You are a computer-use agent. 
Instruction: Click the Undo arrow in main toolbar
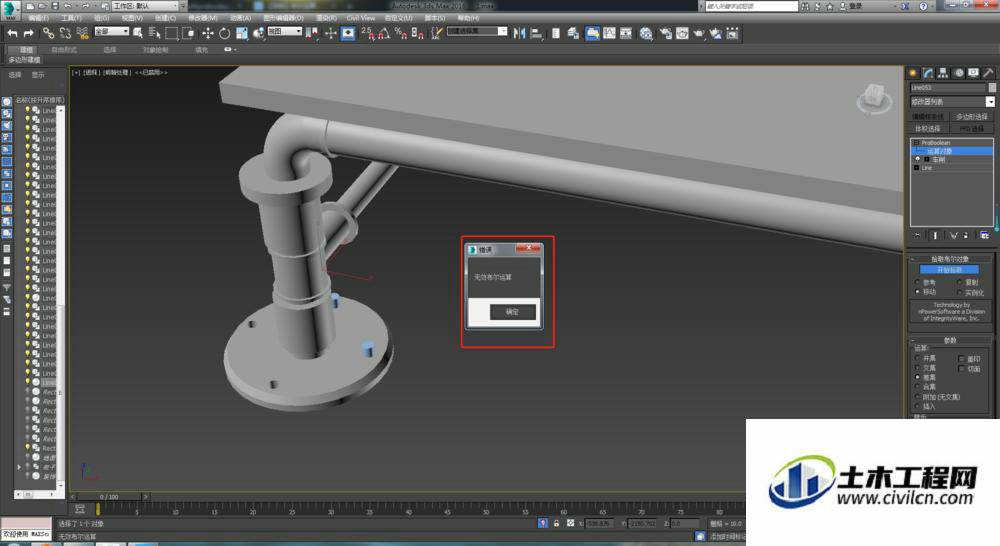click(x=12, y=33)
